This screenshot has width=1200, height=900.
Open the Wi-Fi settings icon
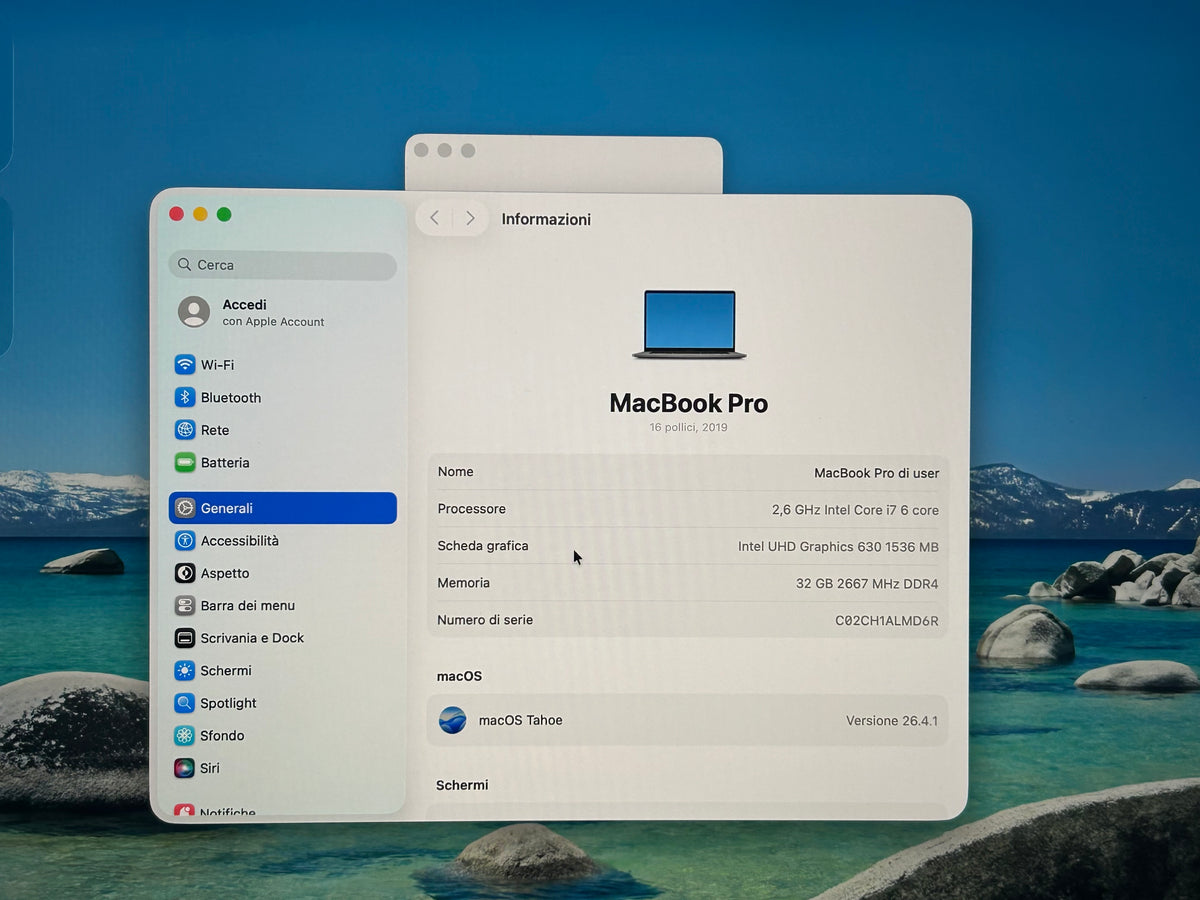185,365
